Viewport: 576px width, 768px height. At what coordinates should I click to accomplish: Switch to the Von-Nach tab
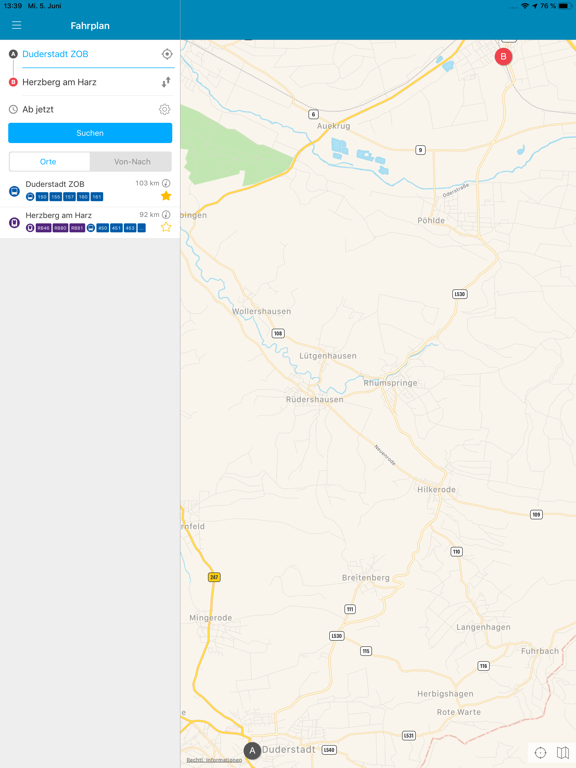(x=131, y=162)
